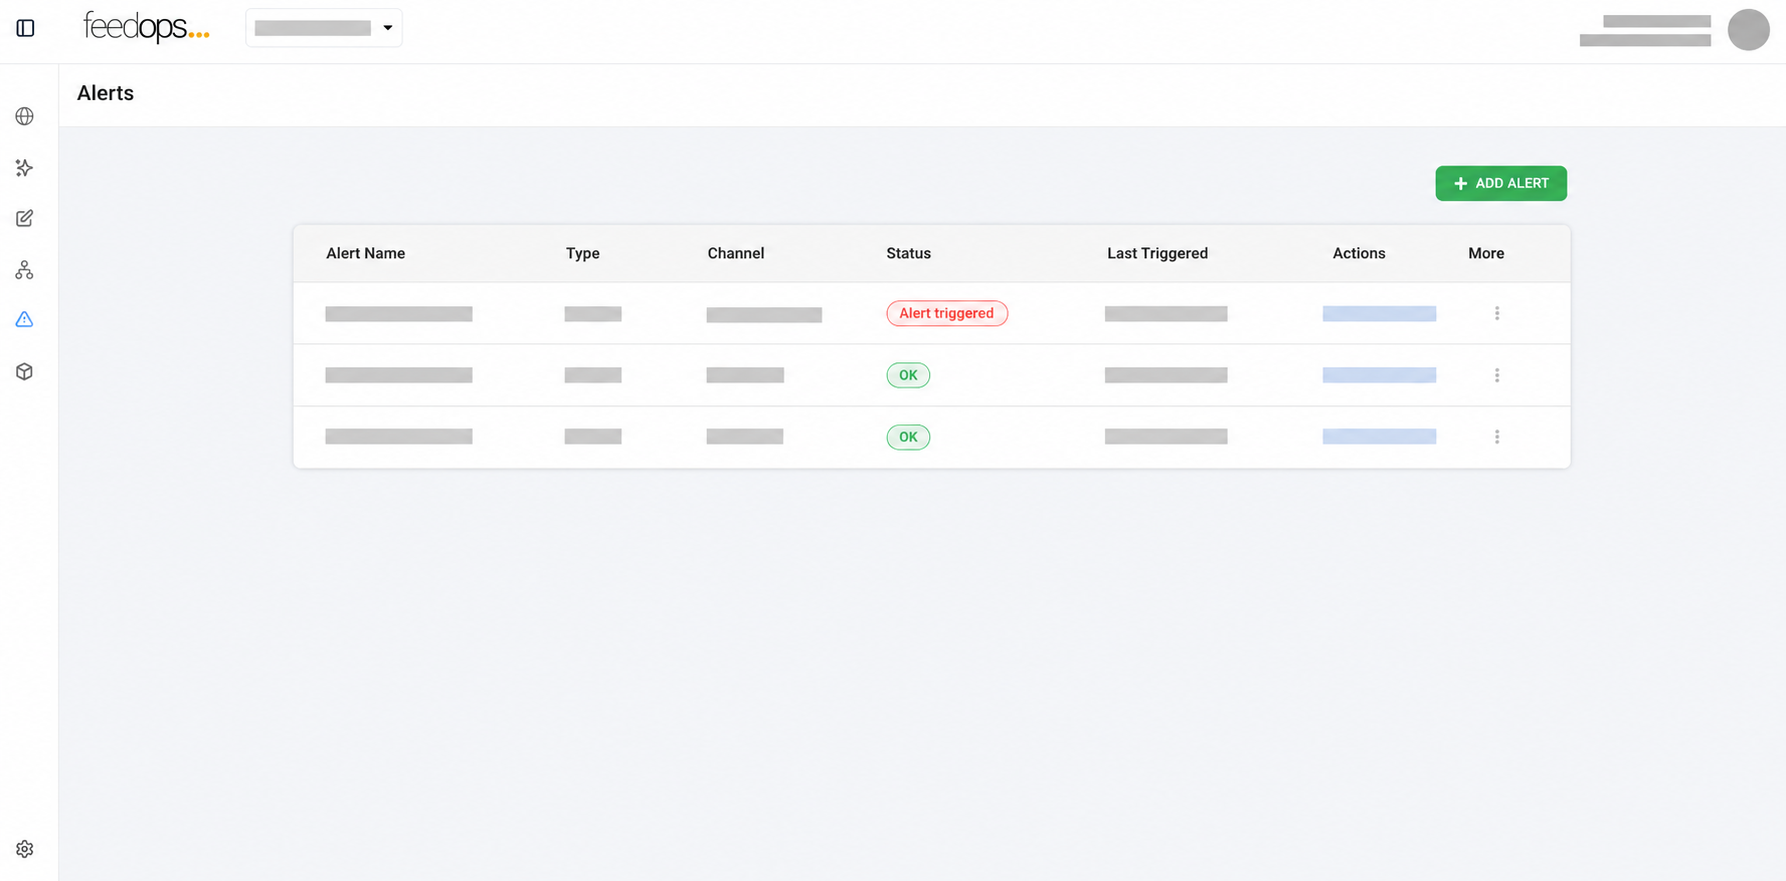This screenshot has height=881, width=1786.
Task: Open the settings gear icon
Action: tap(25, 849)
